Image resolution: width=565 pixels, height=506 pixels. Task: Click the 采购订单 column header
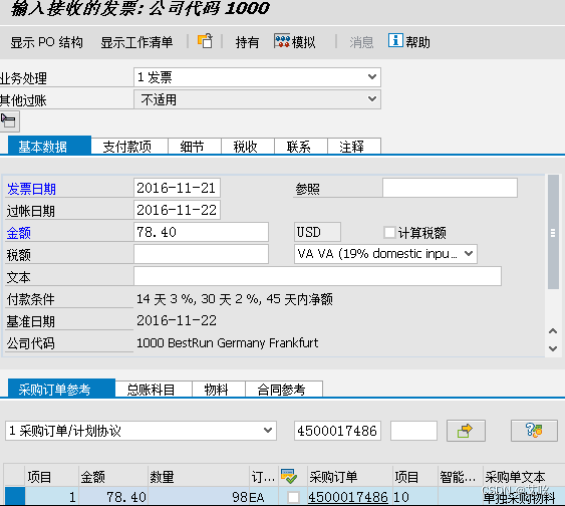[334, 477]
